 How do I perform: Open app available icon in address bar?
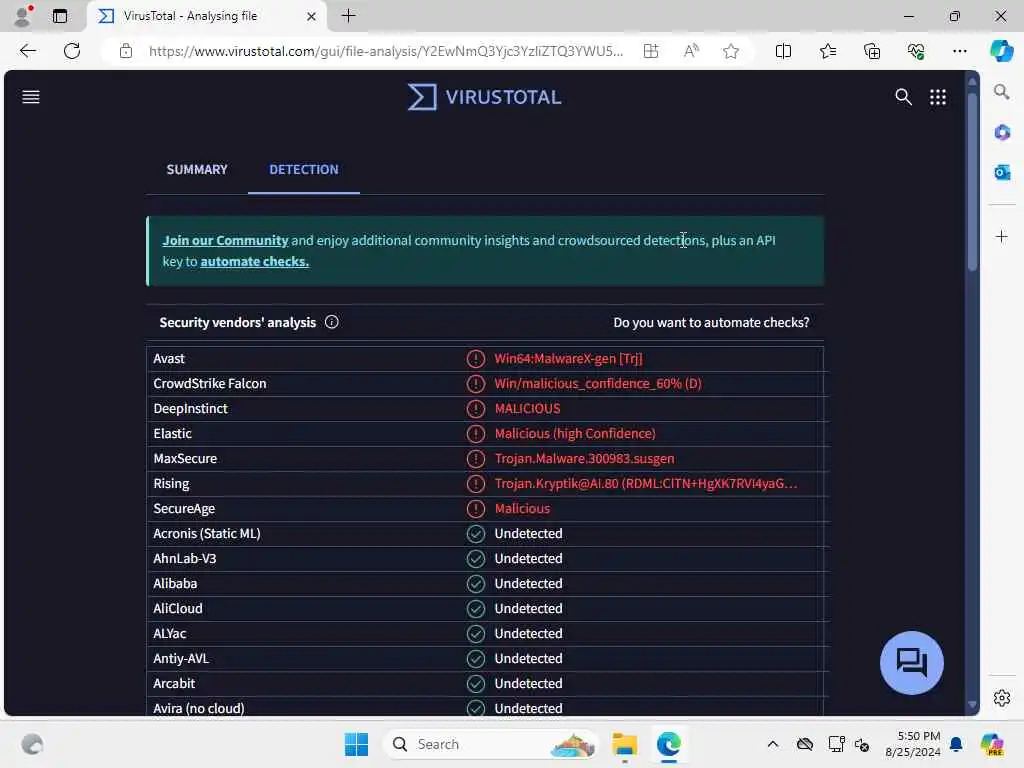pos(651,51)
